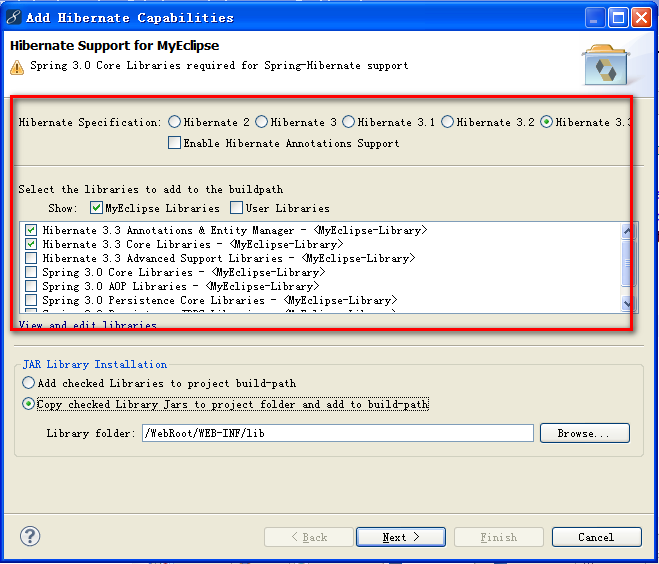Click the Finish button
Image resolution: width=659 pixels, height=564 pixels.
coord(499,537)
